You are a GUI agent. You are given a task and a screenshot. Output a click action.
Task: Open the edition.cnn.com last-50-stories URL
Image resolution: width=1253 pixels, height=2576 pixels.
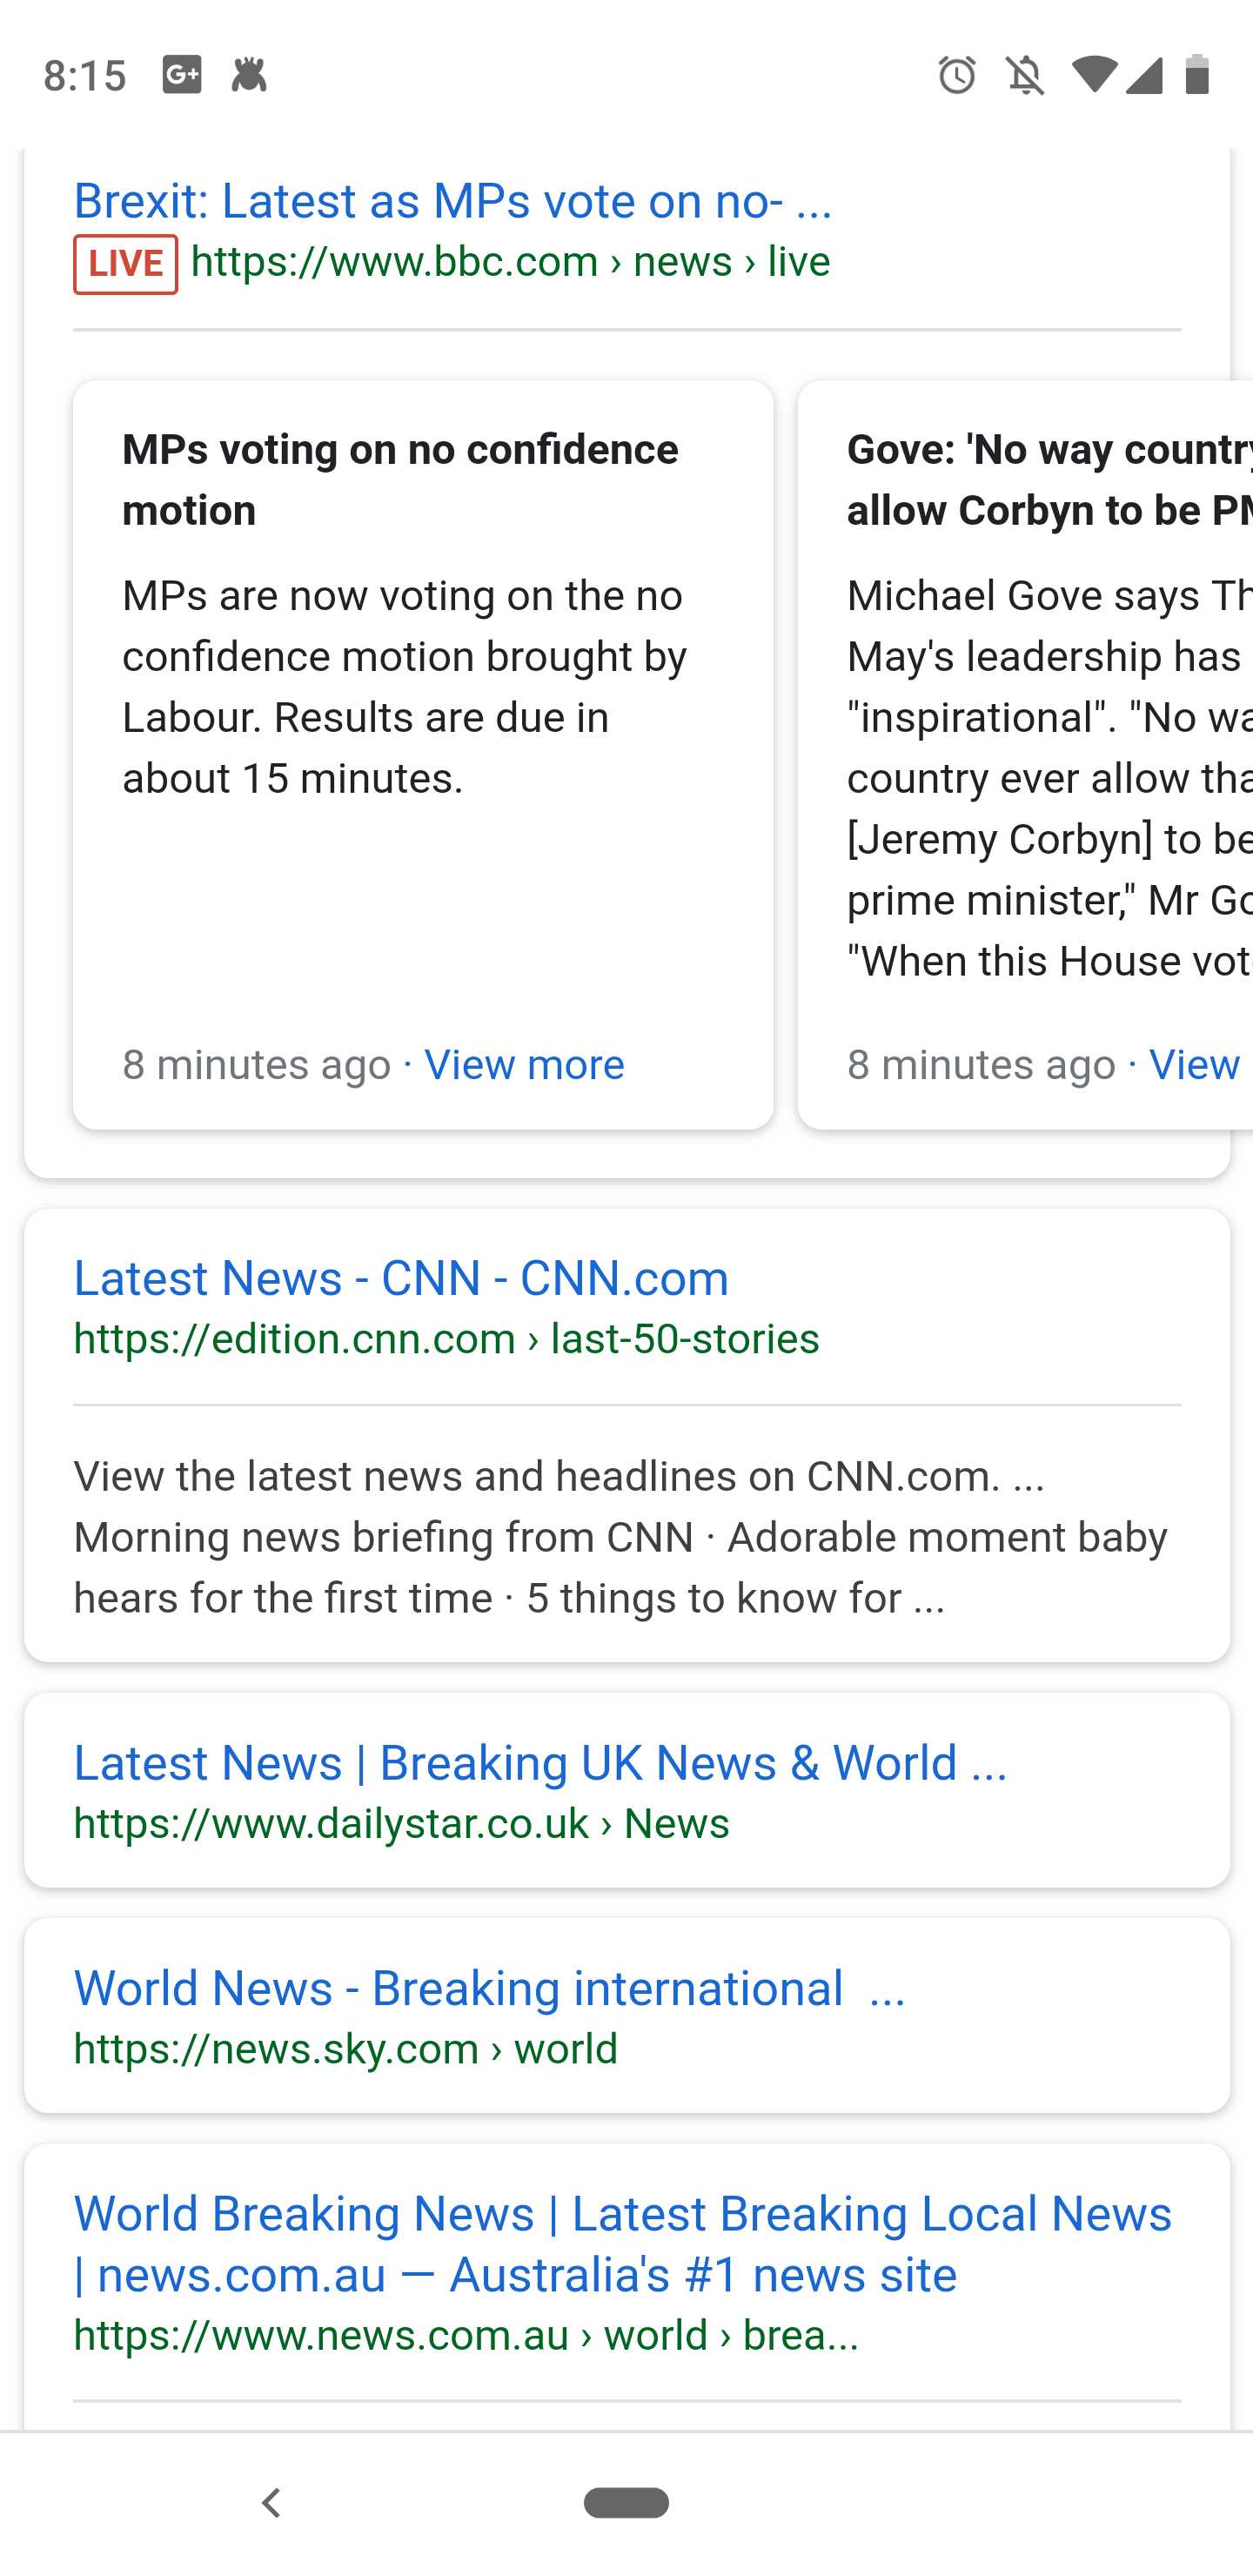coord(446,1339)
